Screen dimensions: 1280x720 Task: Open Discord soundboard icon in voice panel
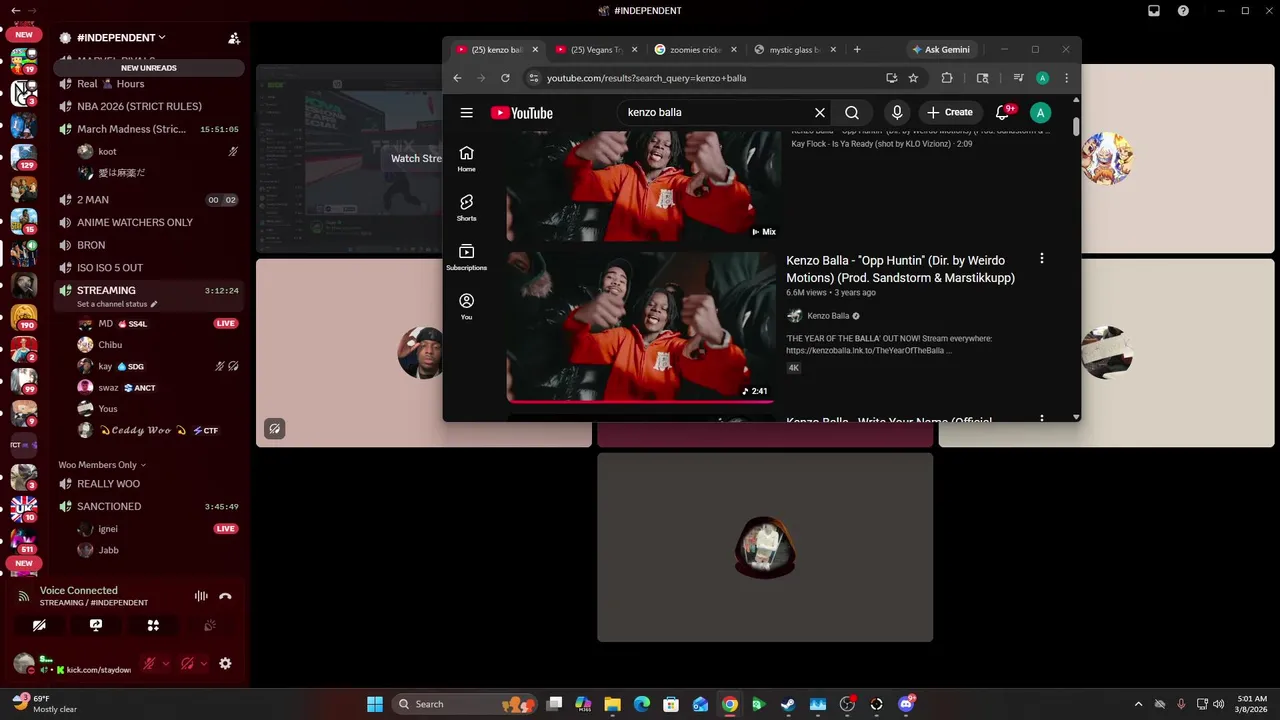[x=210, y=625]
